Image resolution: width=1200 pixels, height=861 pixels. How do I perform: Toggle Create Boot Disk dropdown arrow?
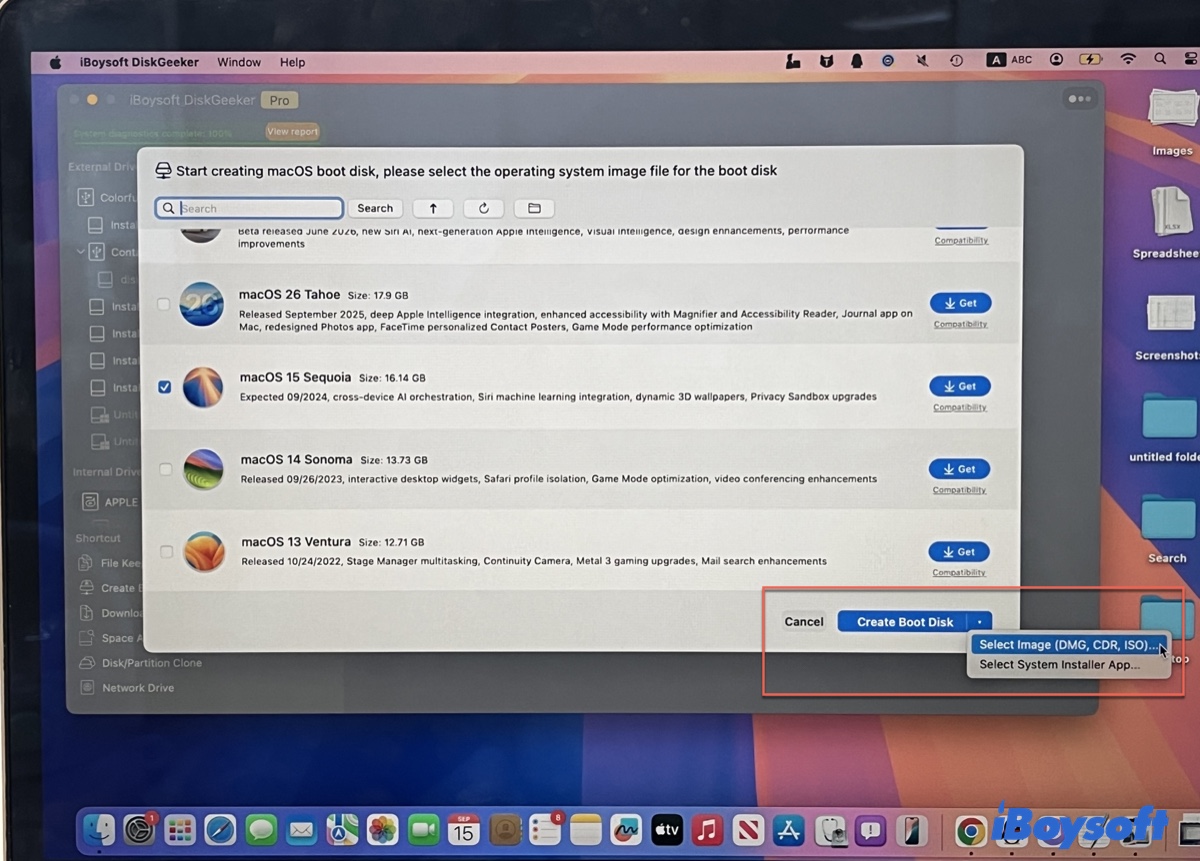980,622
